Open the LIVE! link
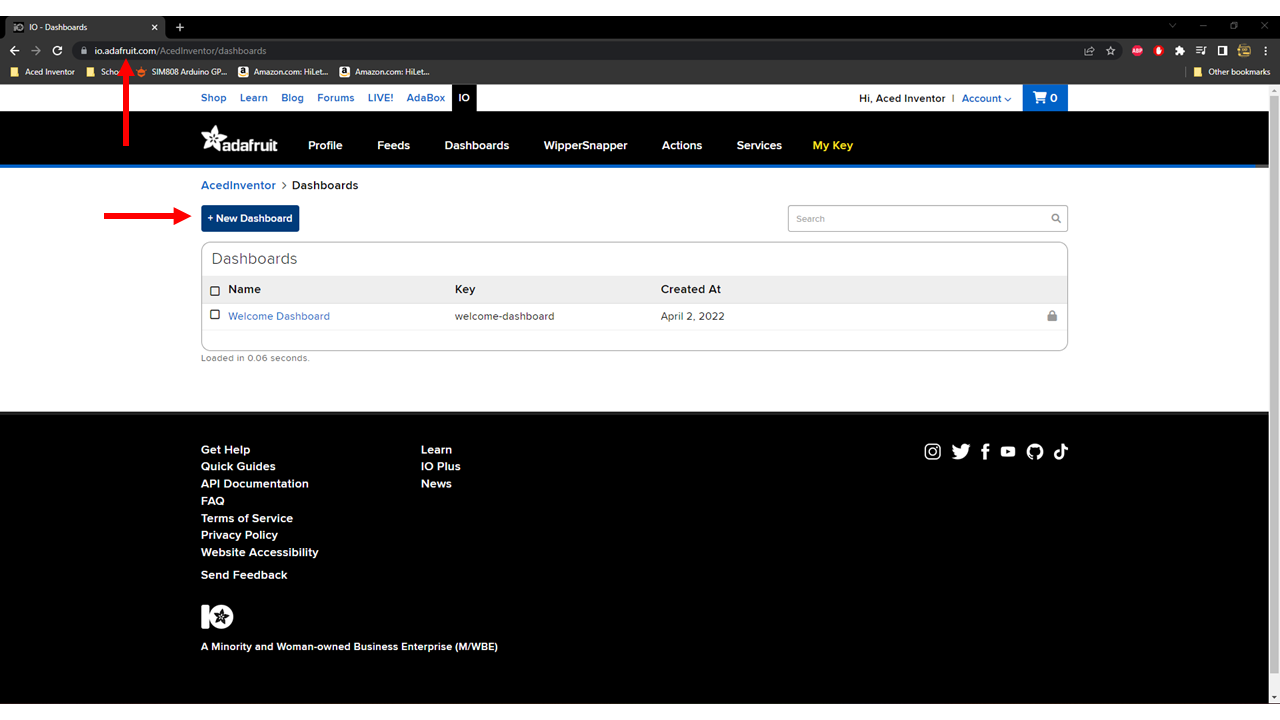The image size is (1280, 720). click(380, 98)
